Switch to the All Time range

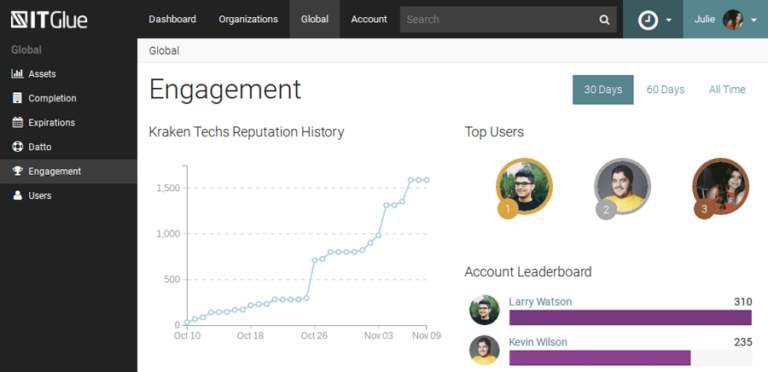[x=727, y=90]
